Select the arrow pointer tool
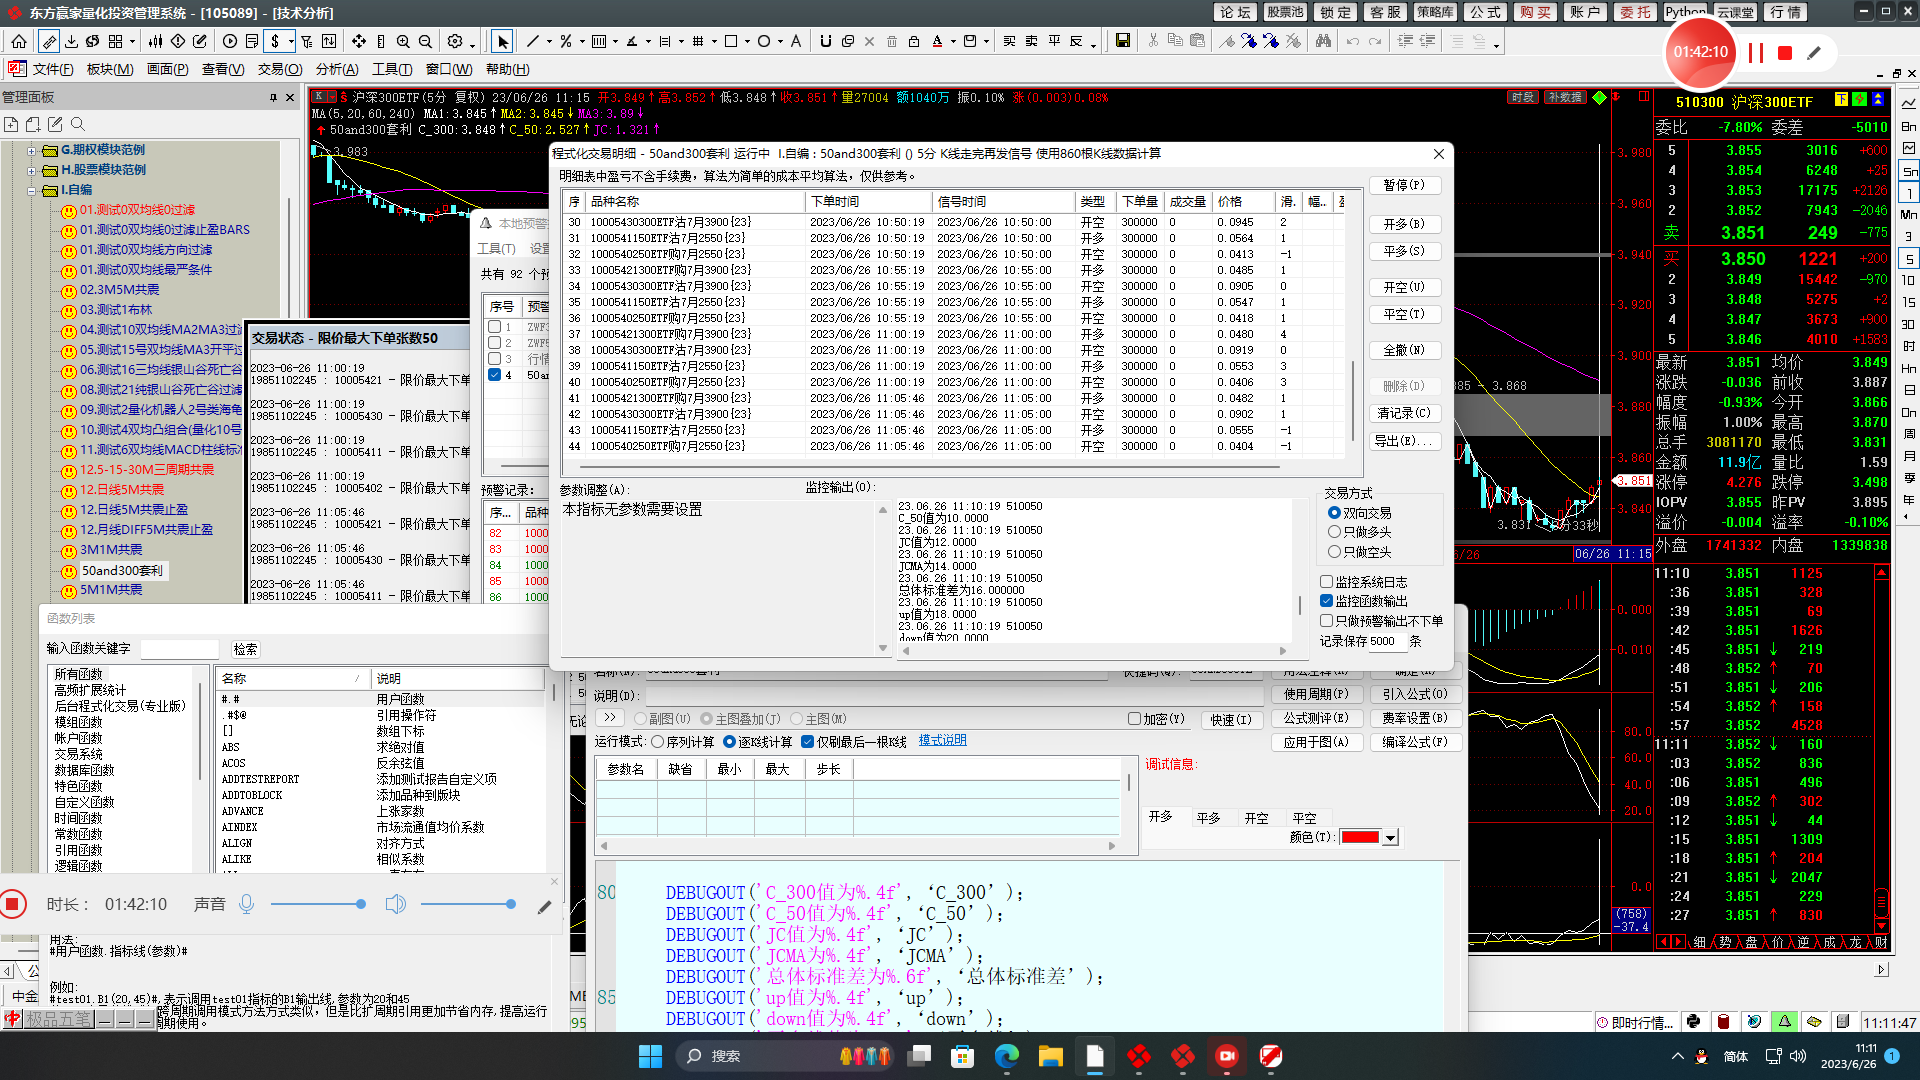Viewport: 1920px width, 1080px height. pos(502,41)
